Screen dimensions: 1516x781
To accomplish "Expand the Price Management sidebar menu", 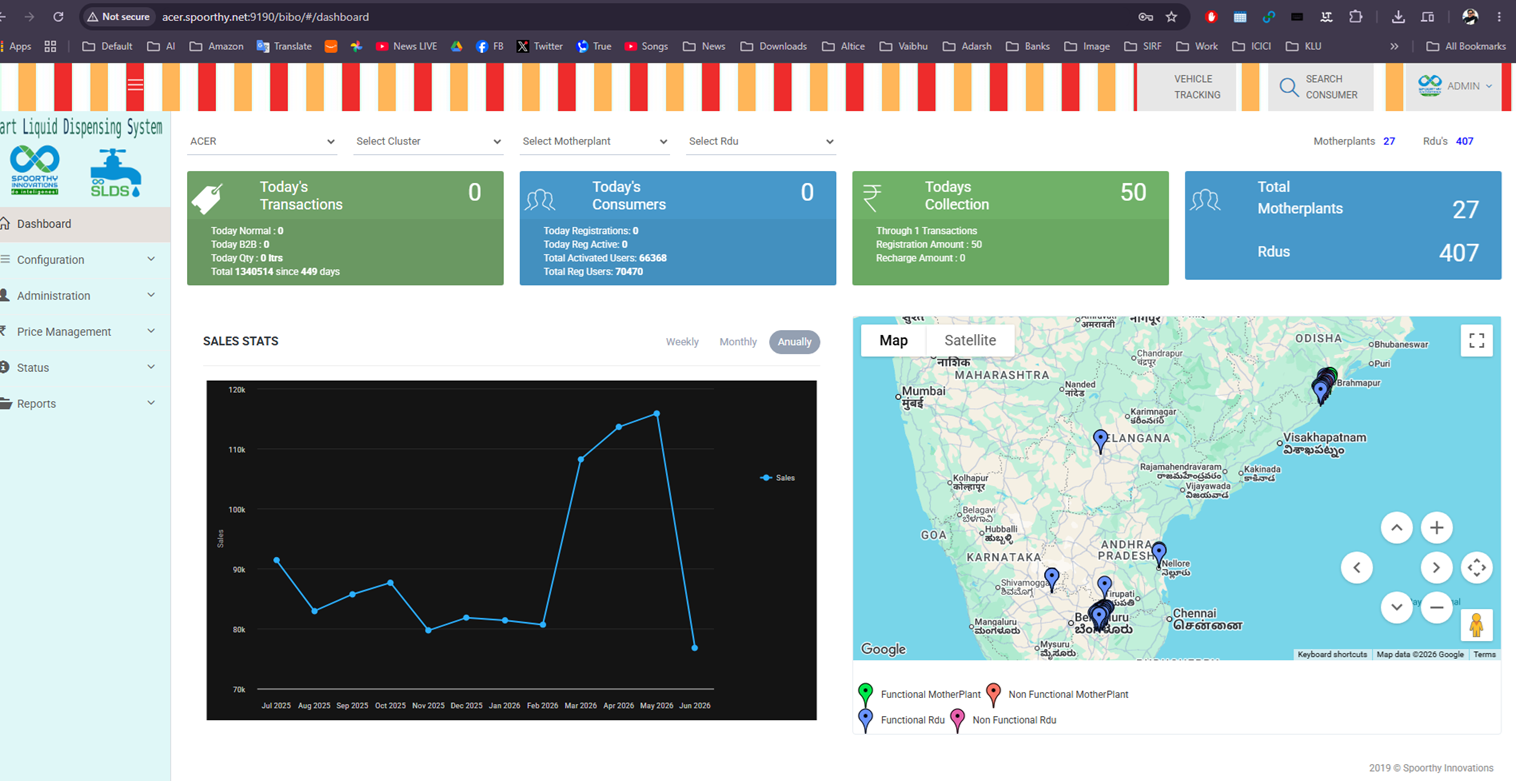I will pyautogui.click(x=85, y=332).
